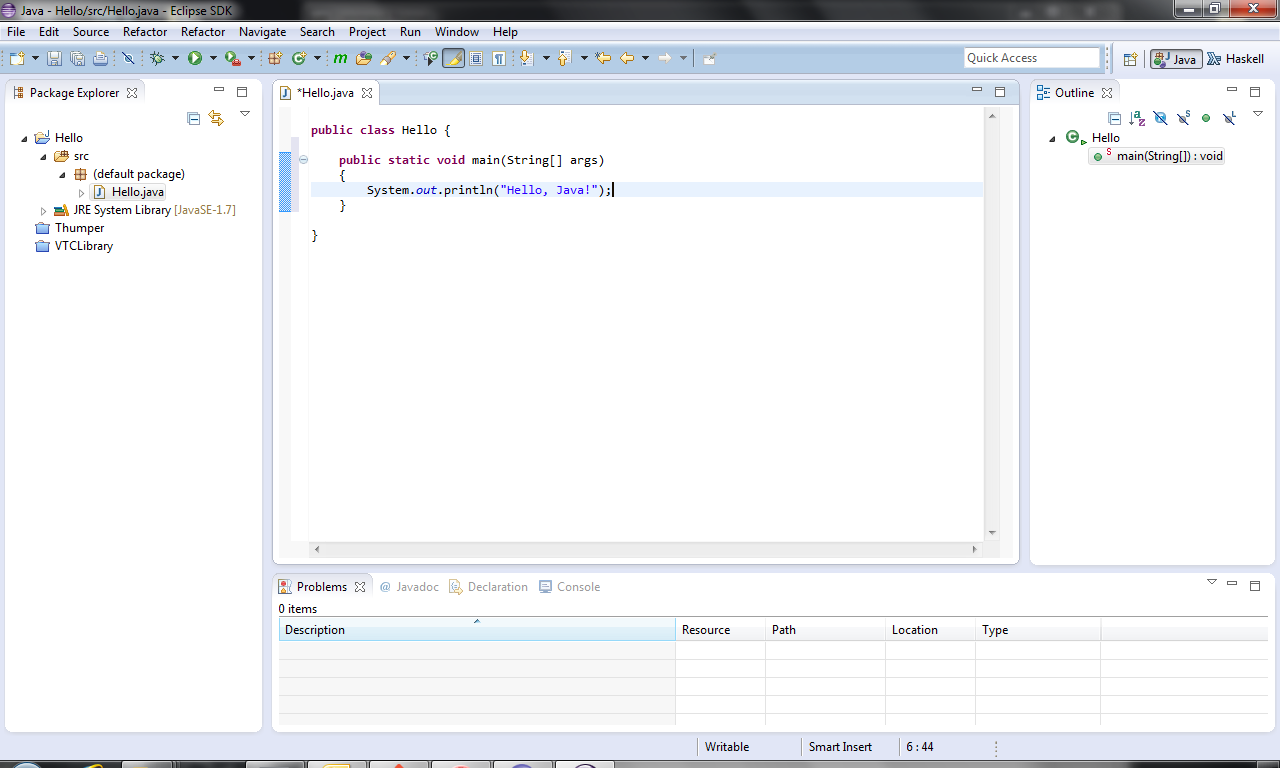Collapse the src folder in tree
The image size is (1280, 768).
coord(43,157)
